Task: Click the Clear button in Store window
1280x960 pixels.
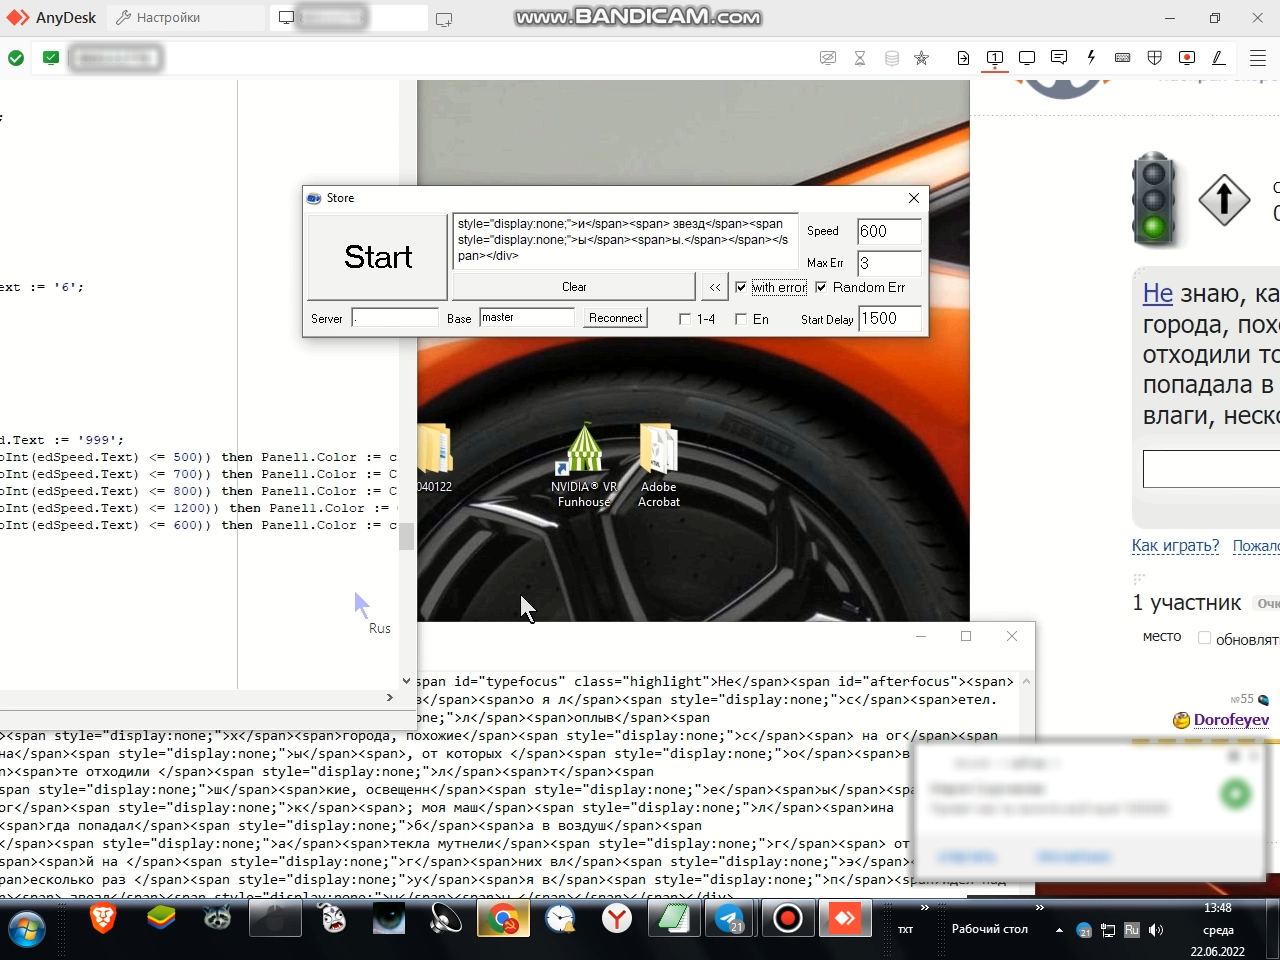Action: click(574, 287)
